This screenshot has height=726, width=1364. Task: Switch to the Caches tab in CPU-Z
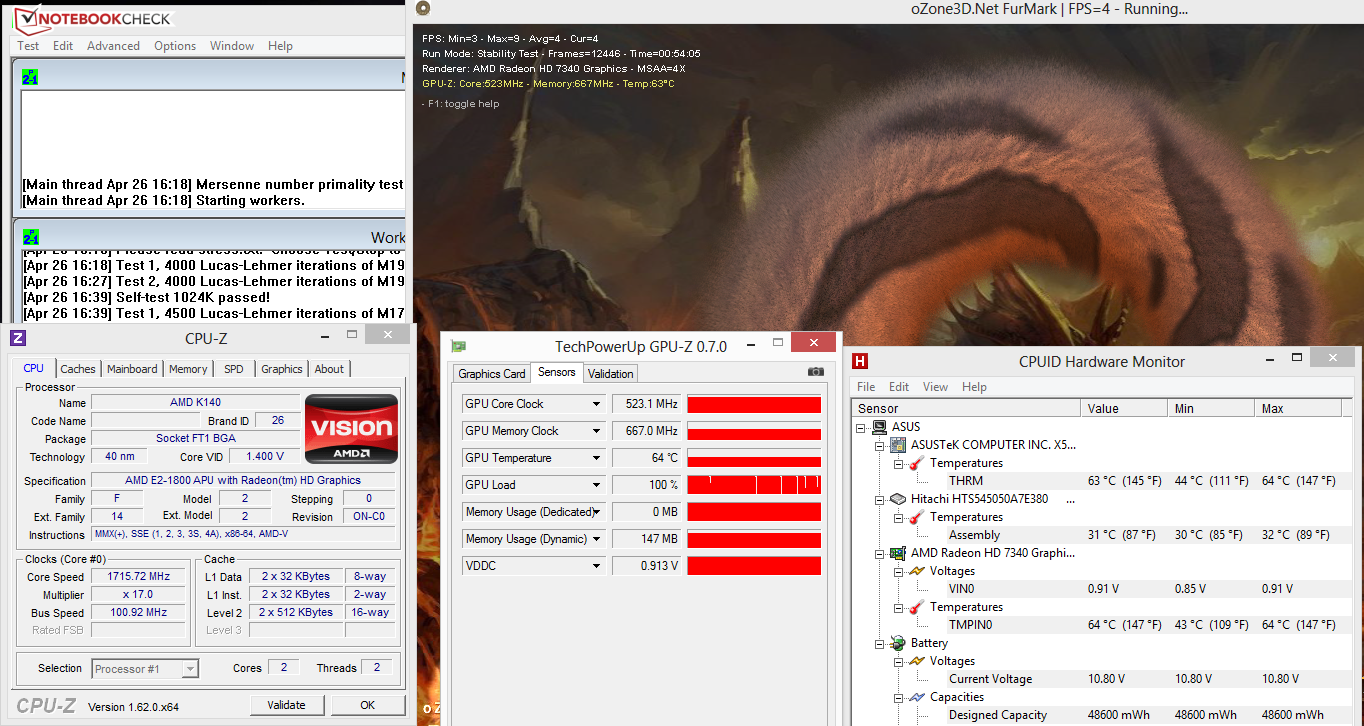(78, 369)
